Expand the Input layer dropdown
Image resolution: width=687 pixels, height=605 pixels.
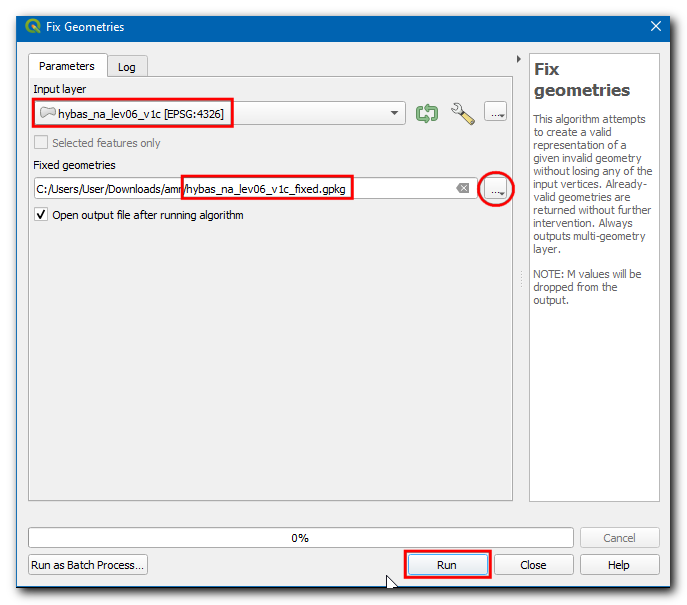pyautogui.click(x=394, y=113)
